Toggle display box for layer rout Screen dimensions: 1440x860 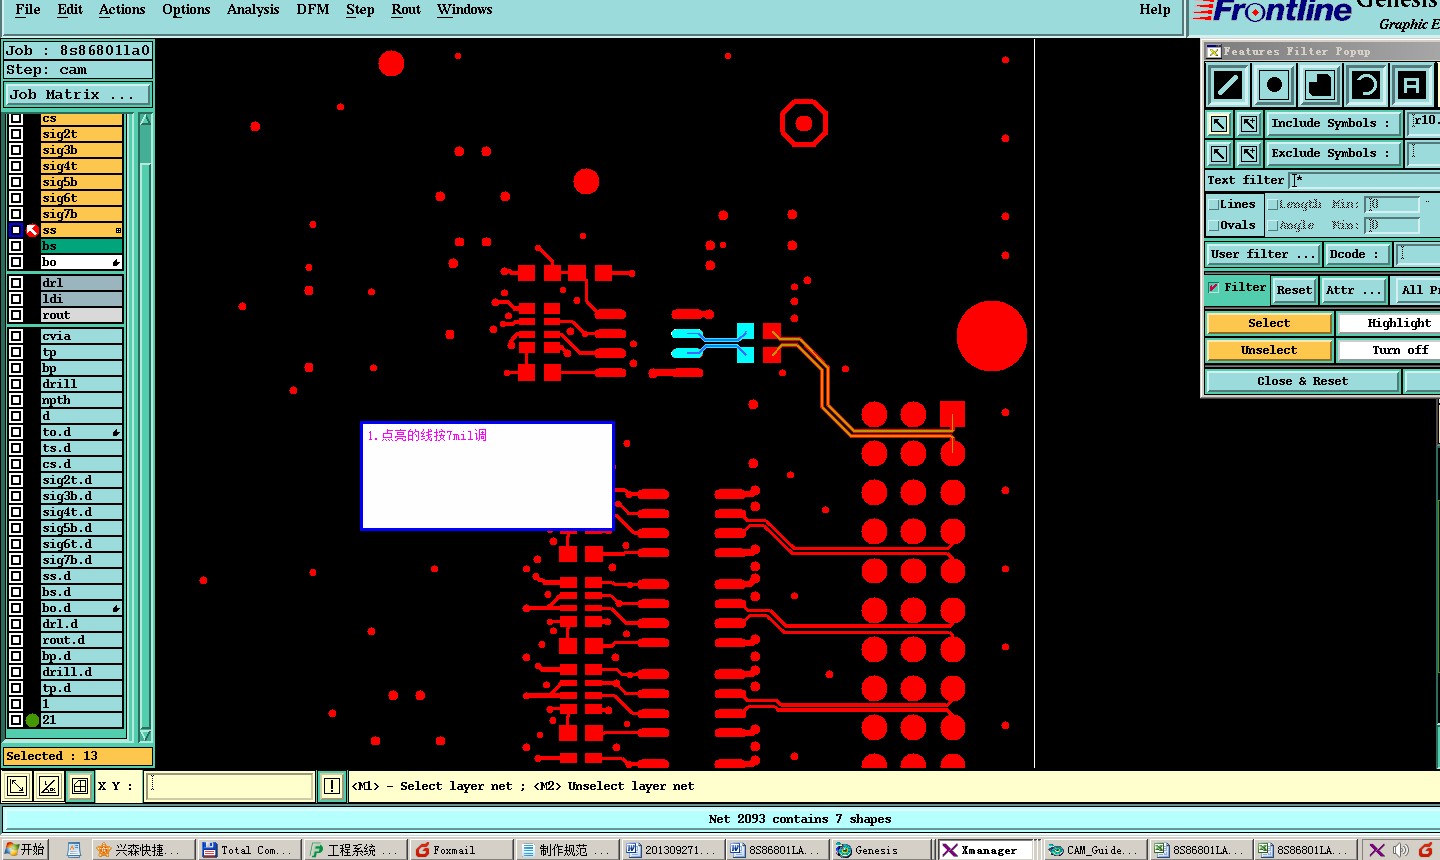tap(16, 315)
